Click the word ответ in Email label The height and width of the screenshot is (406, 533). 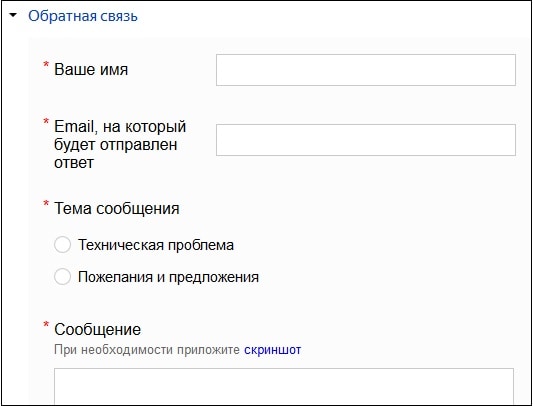point(74,163)
